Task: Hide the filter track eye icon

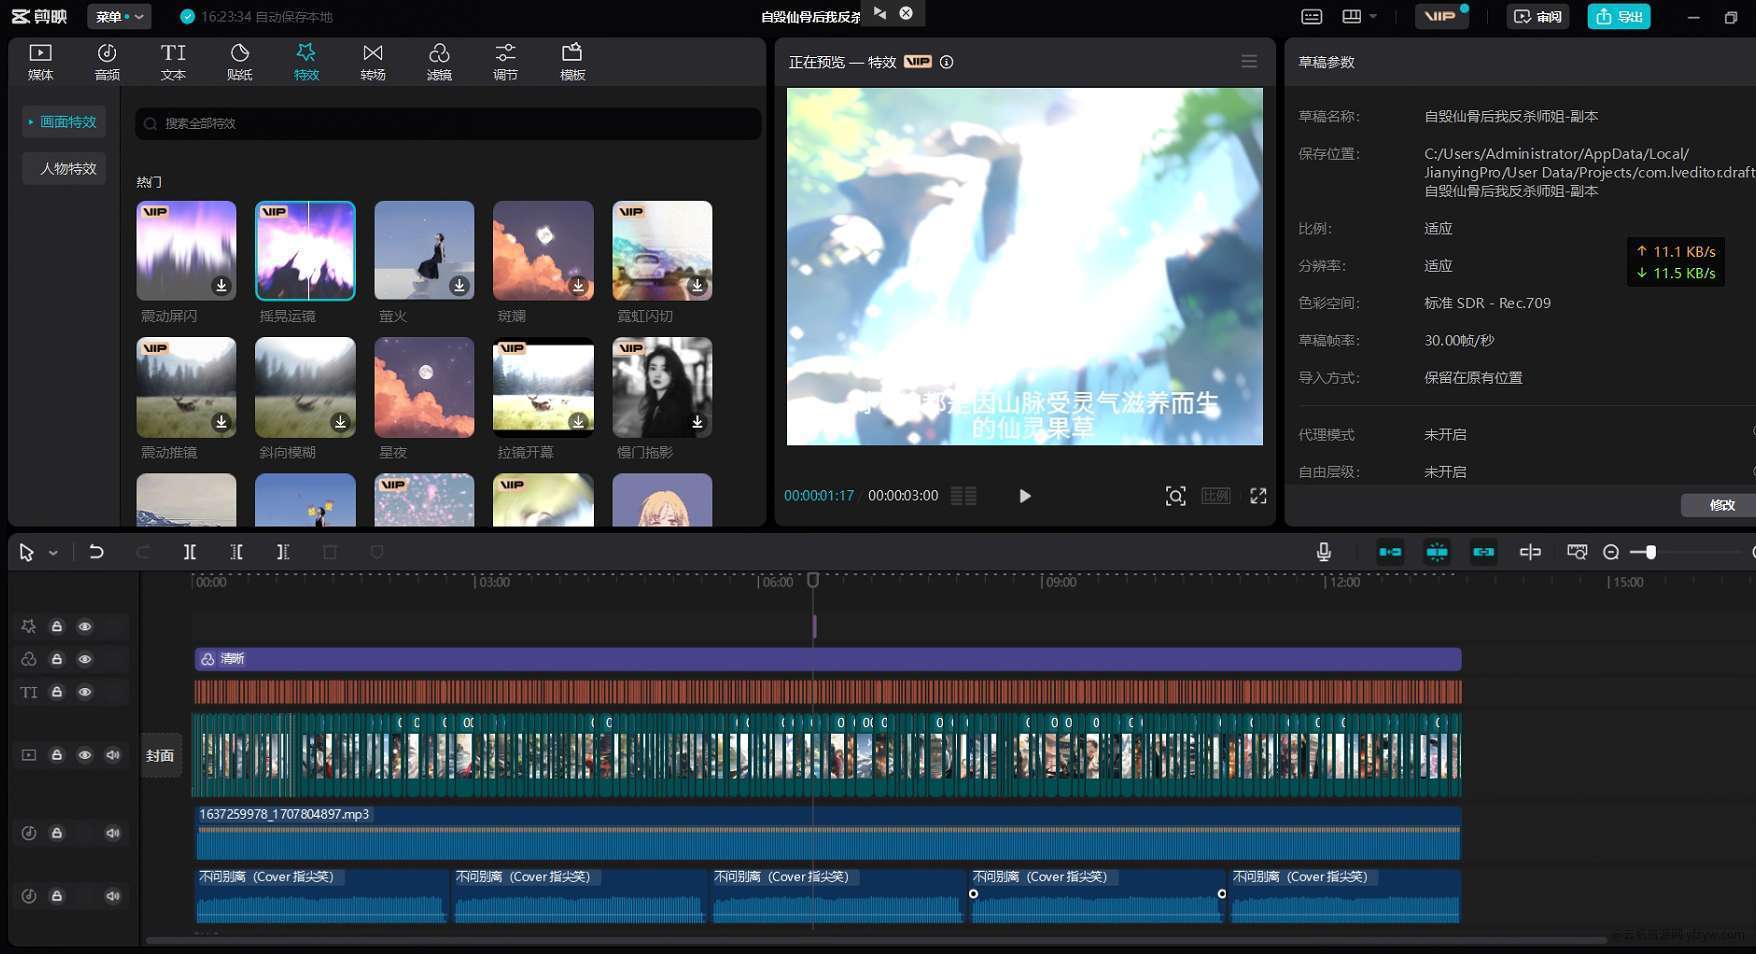Action: tap(85, 659)
